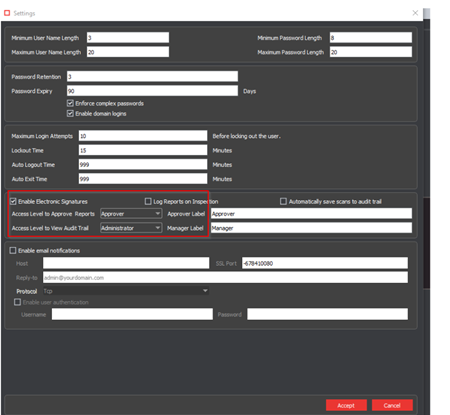450x415 pixels.
Task: Select the Password Expiry days field
Action: coord(152,91)
